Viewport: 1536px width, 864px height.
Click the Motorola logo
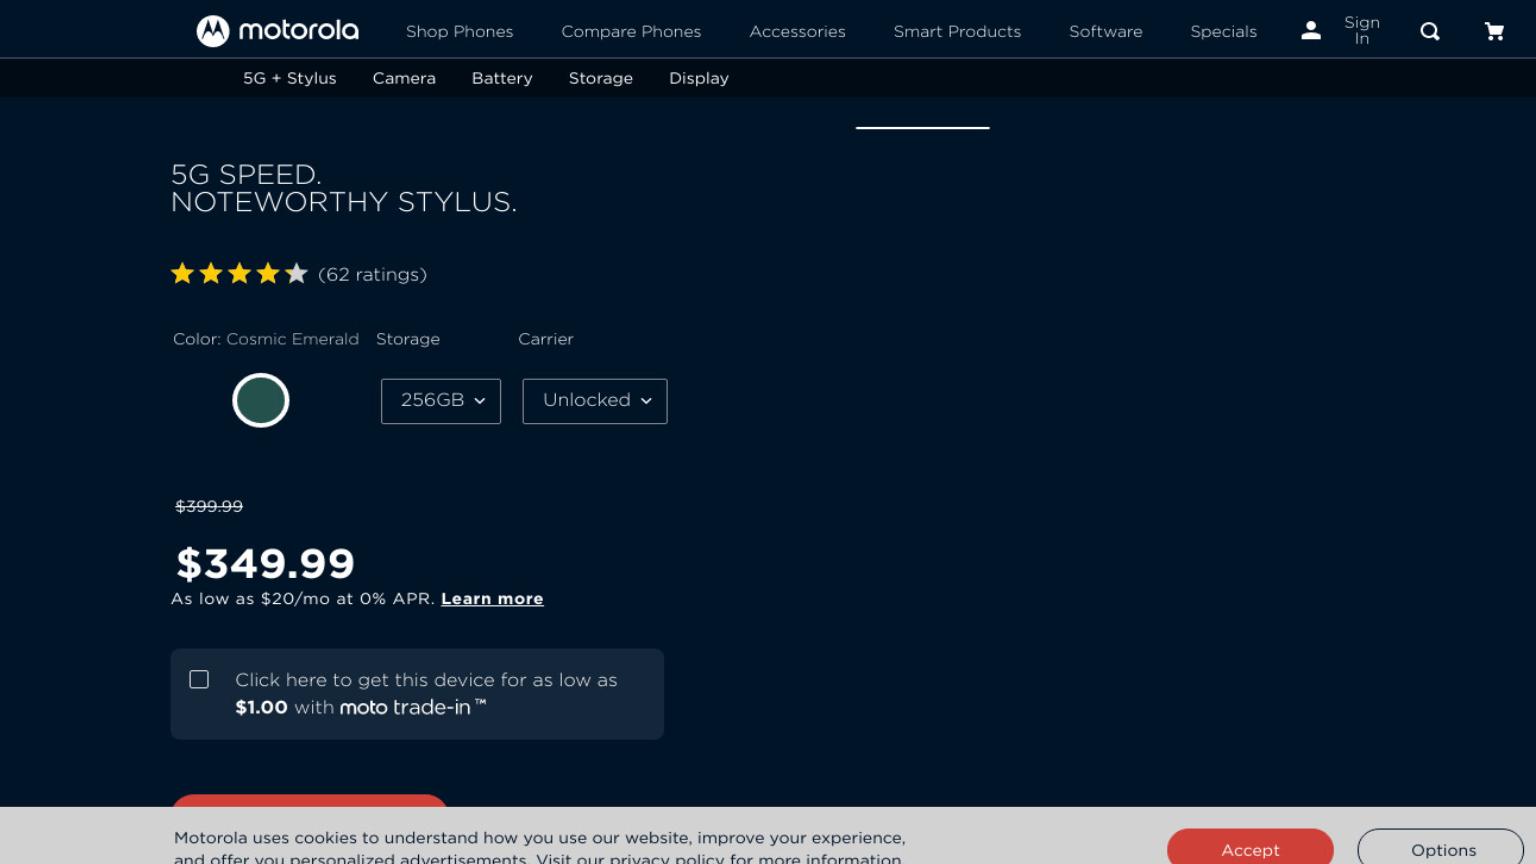click(277, 31)
